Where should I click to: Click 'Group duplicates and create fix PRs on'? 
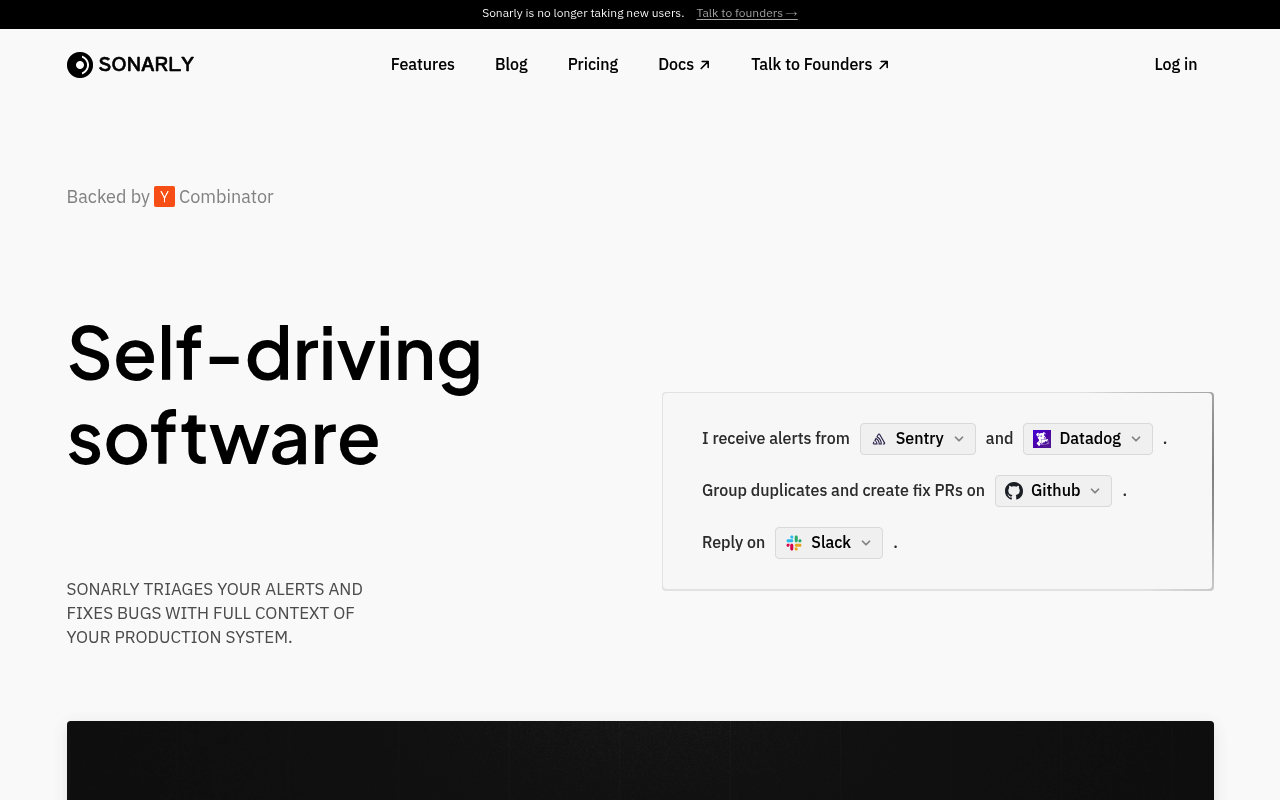(x=843, y=491)
